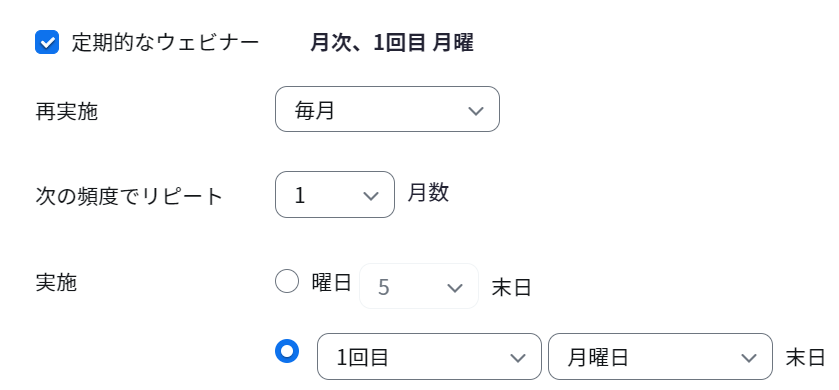Open the repeat interval dropdown showing 1
The height and width of the screenshot is (390, 839).
click(x=335, y=195)
